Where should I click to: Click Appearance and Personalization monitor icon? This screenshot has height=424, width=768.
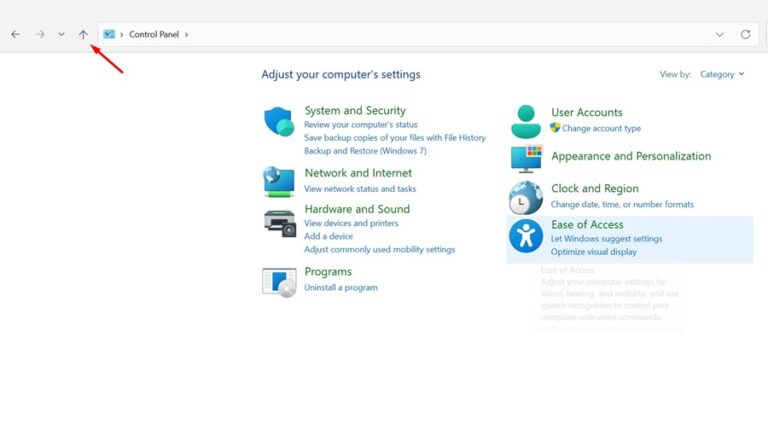pos(527,159)
